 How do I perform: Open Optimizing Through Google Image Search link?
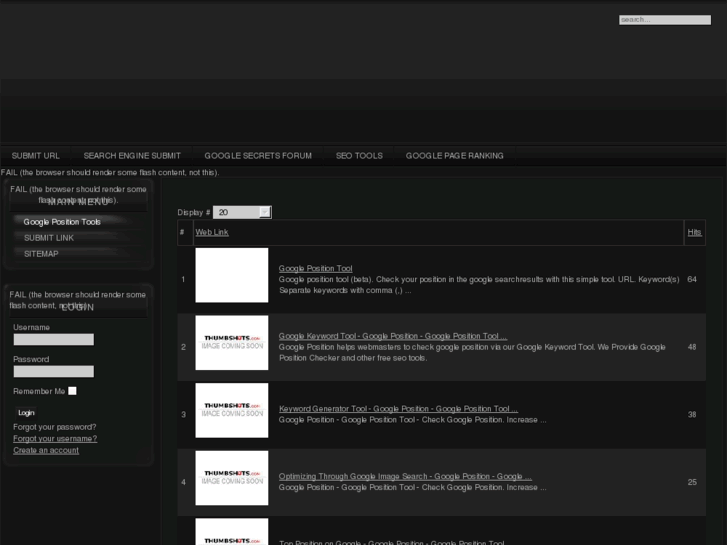[405, 477]
